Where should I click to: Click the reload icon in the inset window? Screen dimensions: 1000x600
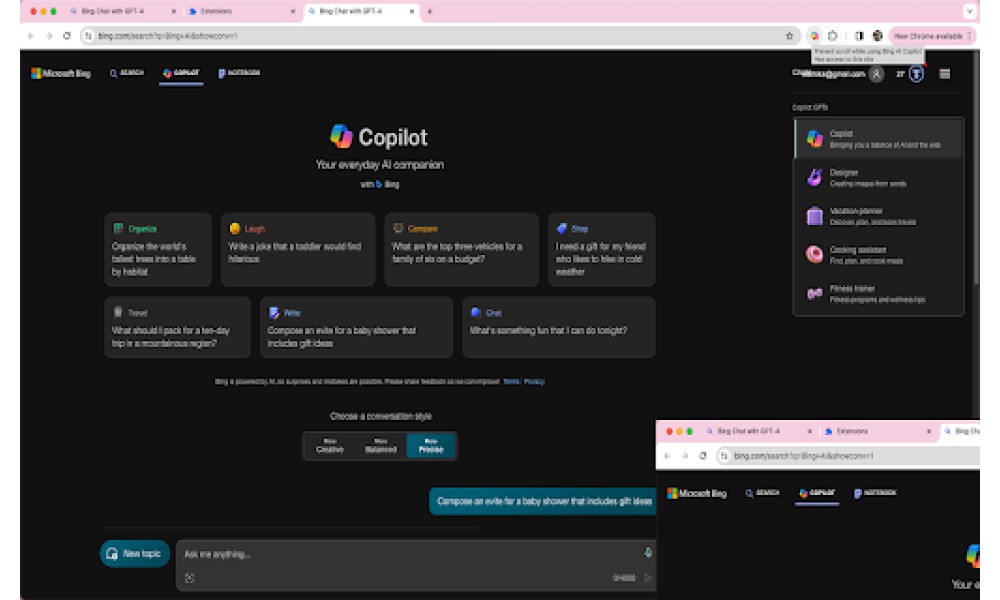(x=703, y=455)
